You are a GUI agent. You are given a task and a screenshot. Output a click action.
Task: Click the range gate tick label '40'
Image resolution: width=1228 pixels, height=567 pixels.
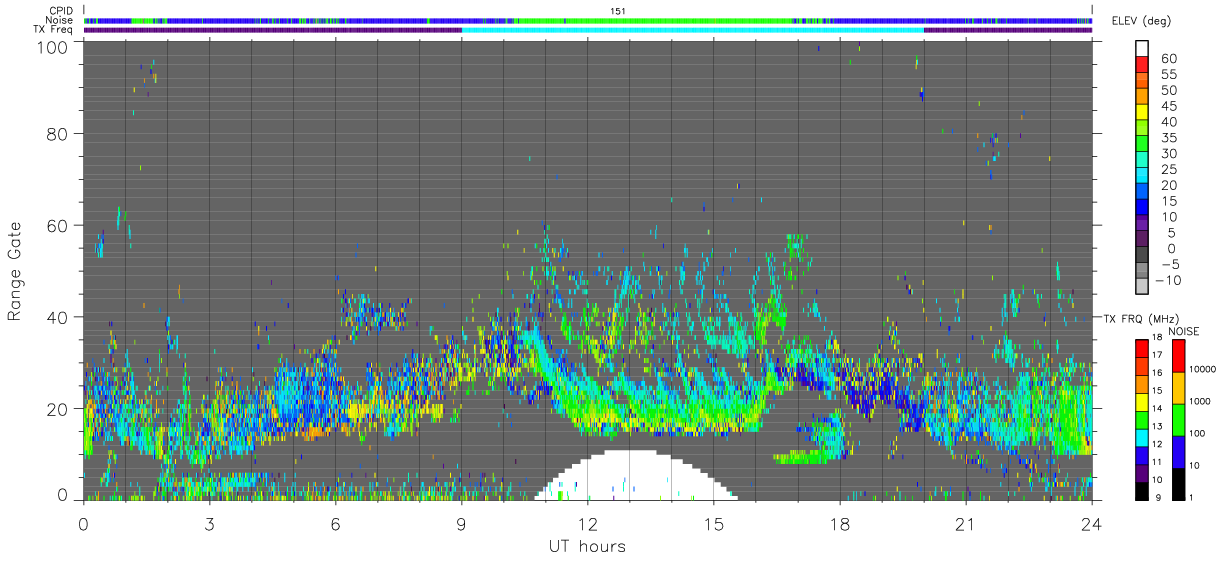[x=57, y=317]
